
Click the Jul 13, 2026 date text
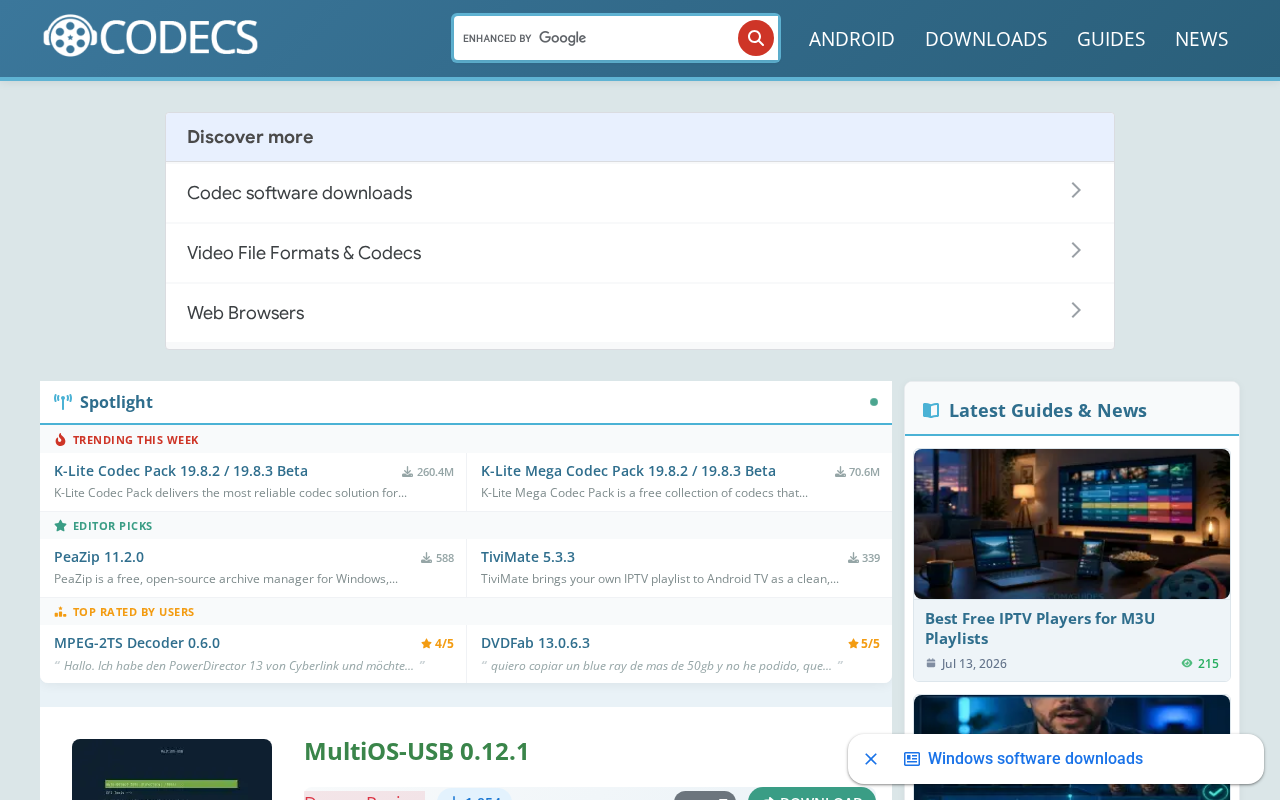[x=974, y=663]
